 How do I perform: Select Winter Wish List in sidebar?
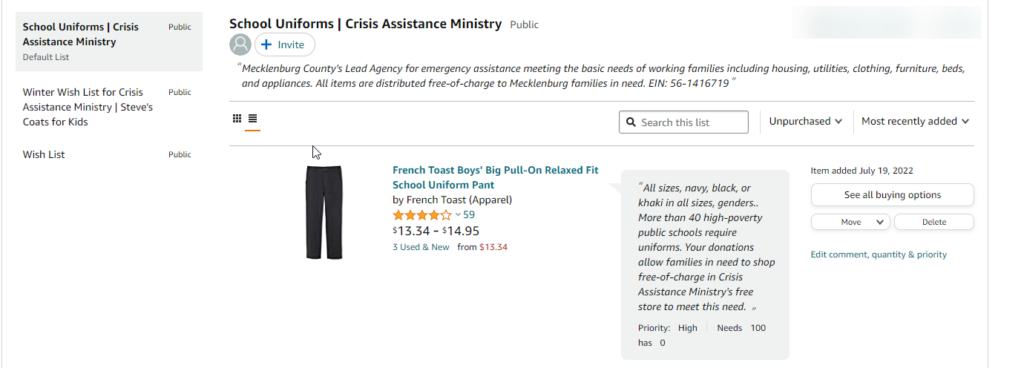109,107
